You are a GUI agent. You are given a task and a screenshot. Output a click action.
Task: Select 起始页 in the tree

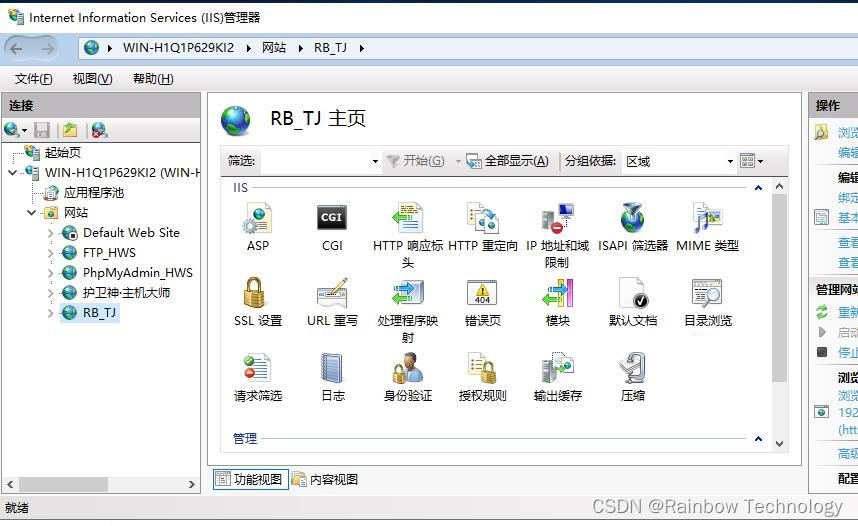pyautogui.click(x=63, y=153)
